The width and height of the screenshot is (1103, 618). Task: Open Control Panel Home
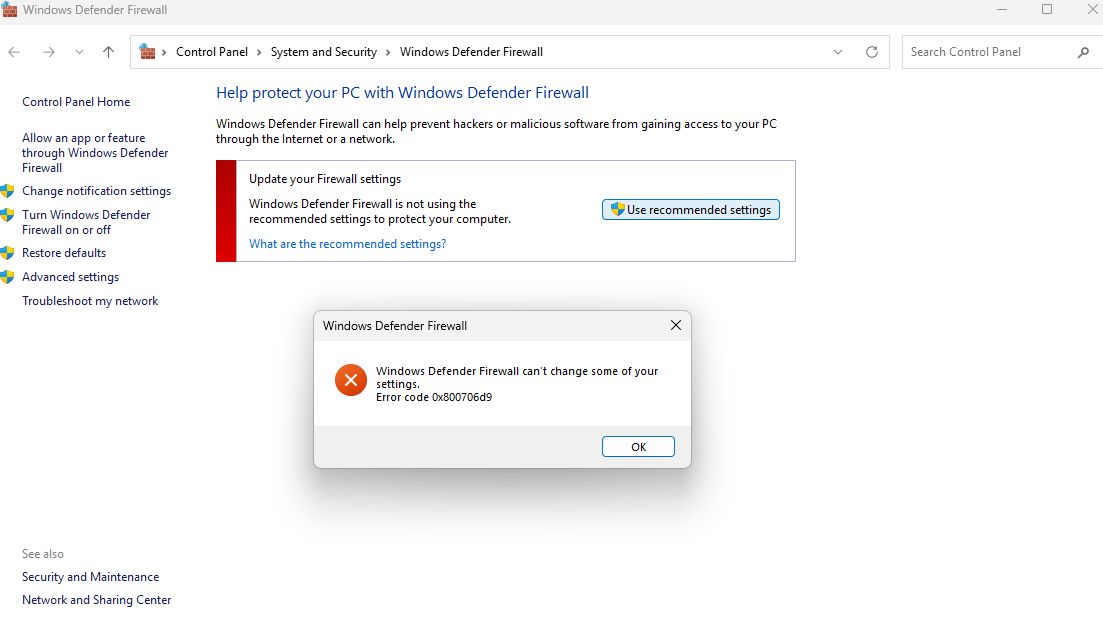click(x=76, y=102)
